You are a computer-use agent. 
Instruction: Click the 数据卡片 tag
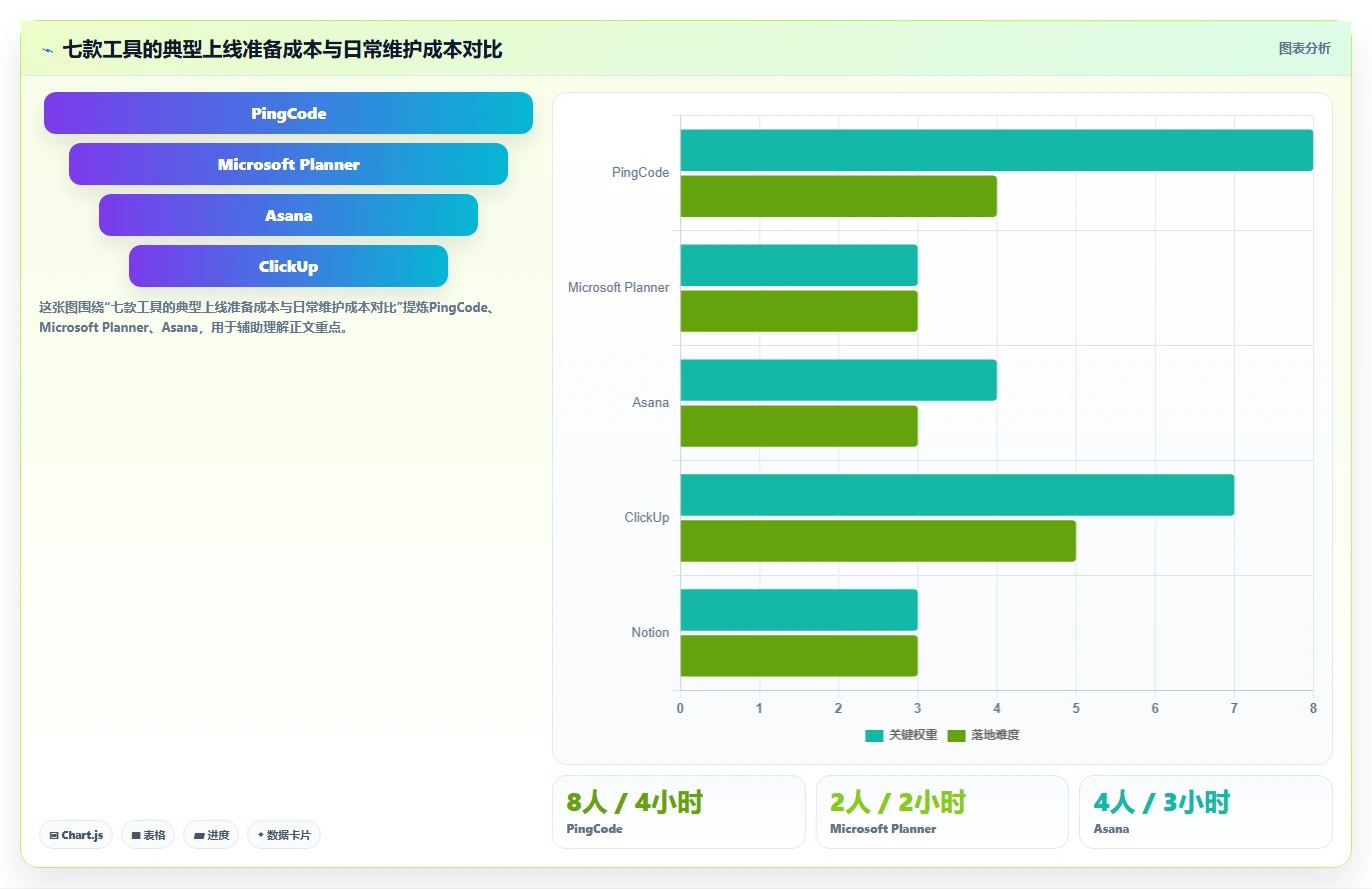click(x=284, y=835)
